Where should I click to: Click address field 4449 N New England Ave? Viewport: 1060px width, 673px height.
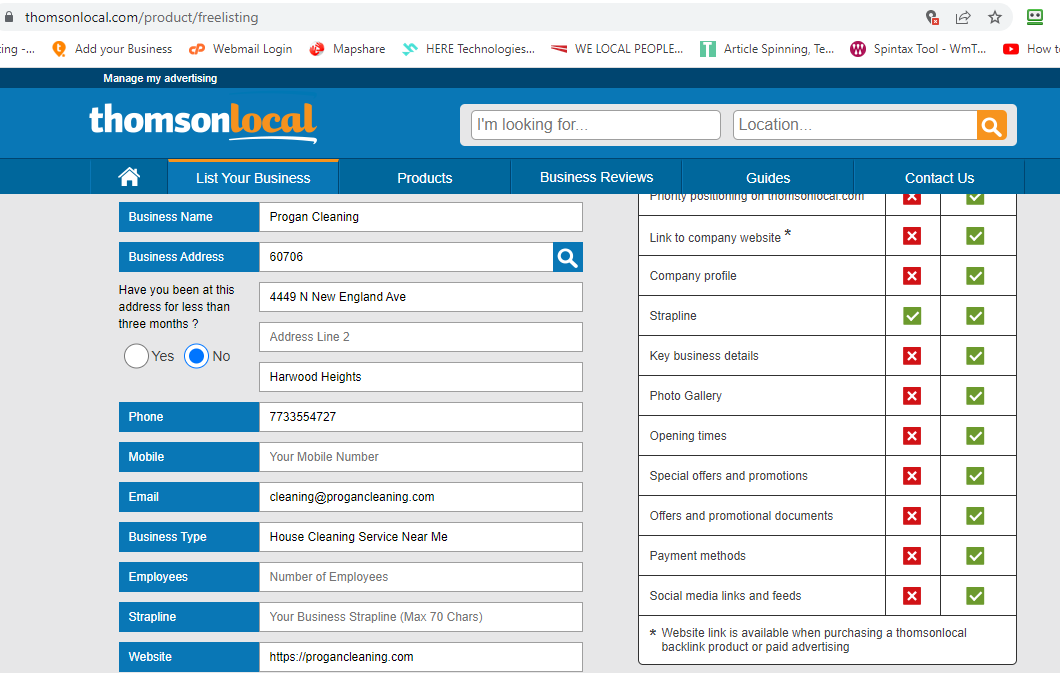click(x=420, y=297)
